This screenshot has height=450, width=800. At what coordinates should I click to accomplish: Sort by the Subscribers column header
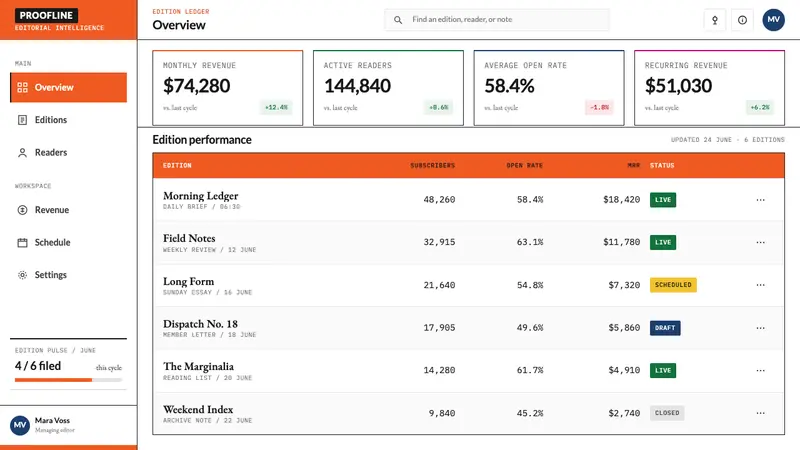tap(433, 166)
